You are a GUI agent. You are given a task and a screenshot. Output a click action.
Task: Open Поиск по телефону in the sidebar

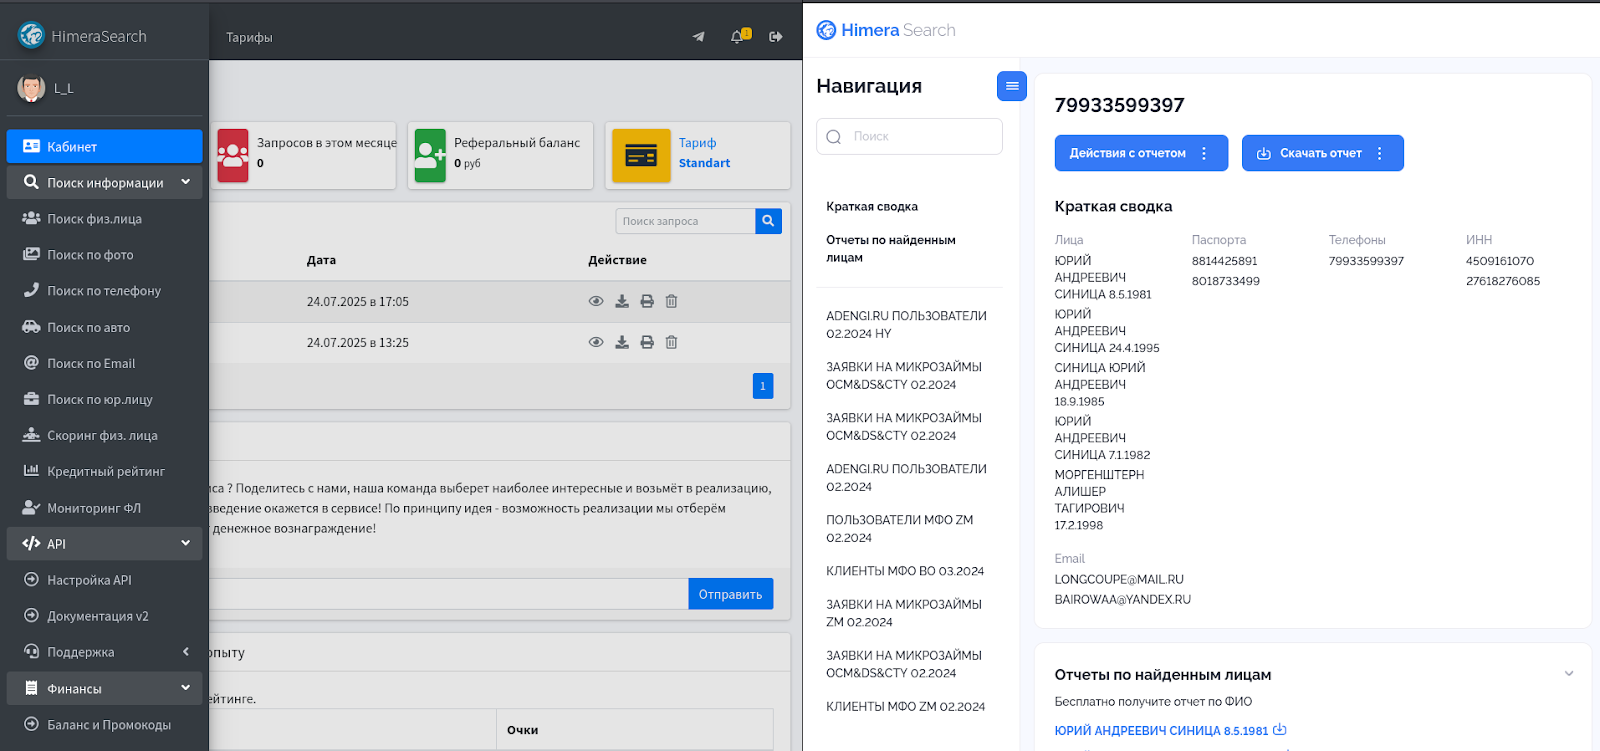(104, 291)
